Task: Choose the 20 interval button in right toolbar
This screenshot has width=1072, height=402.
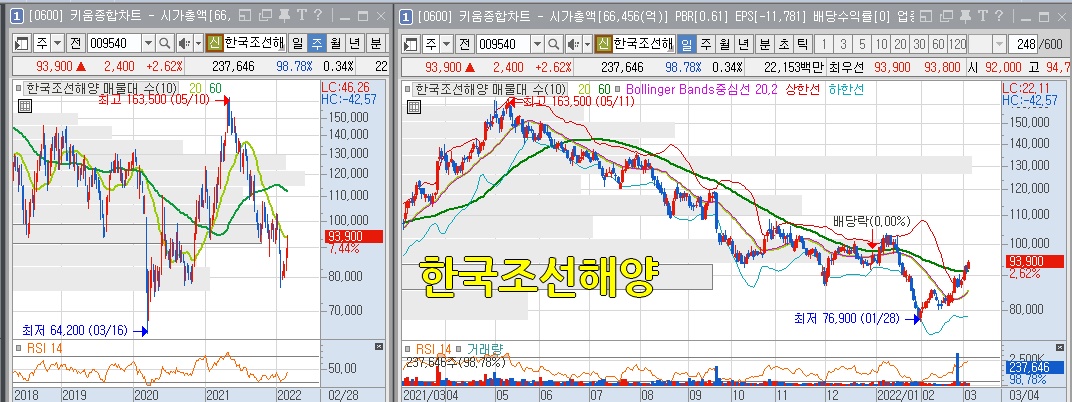Action: (x=900, y=44)
